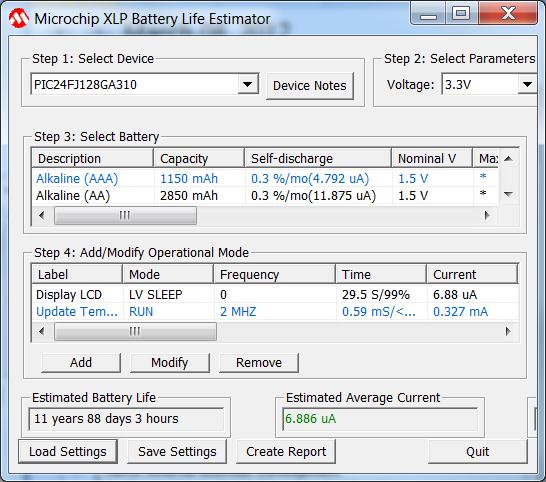
Task: Select the Display LCD mode row
Action: pyautogui.click(x=275, y=294)
